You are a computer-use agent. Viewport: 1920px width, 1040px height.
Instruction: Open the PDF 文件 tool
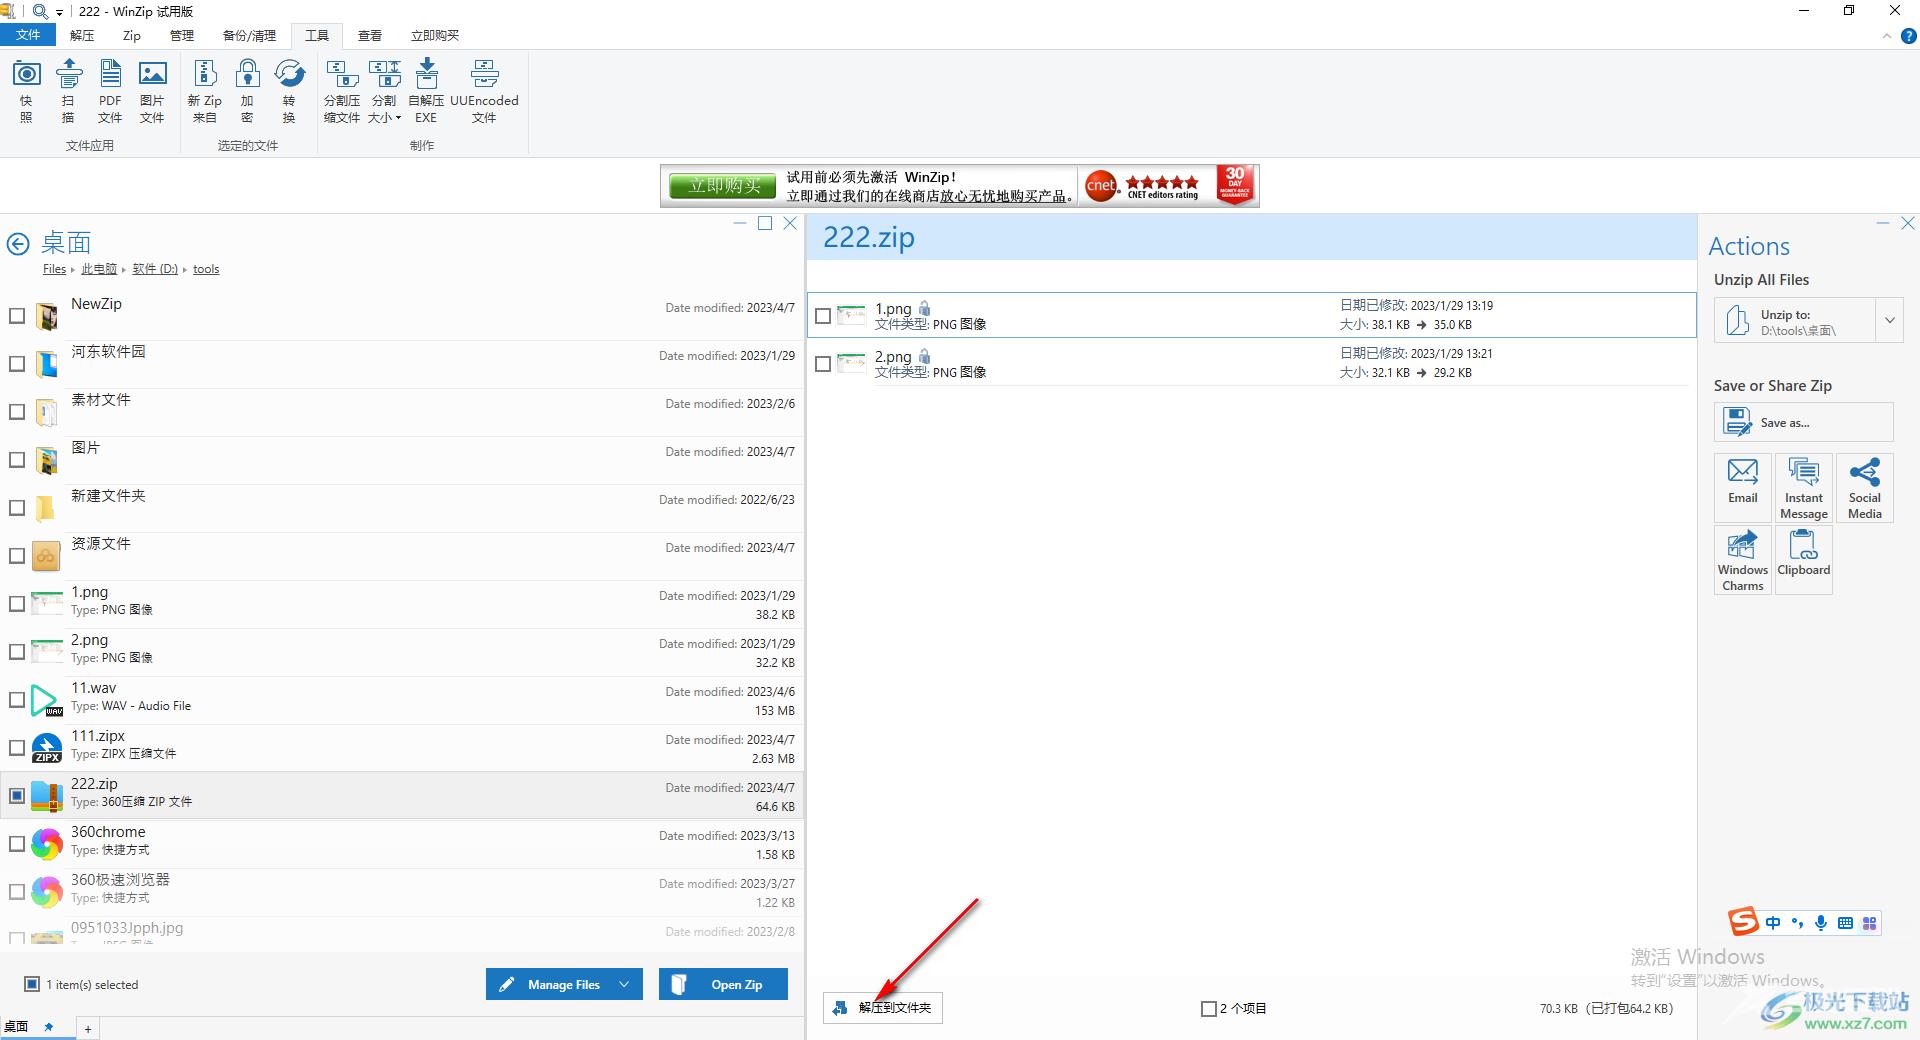[110, 90]
